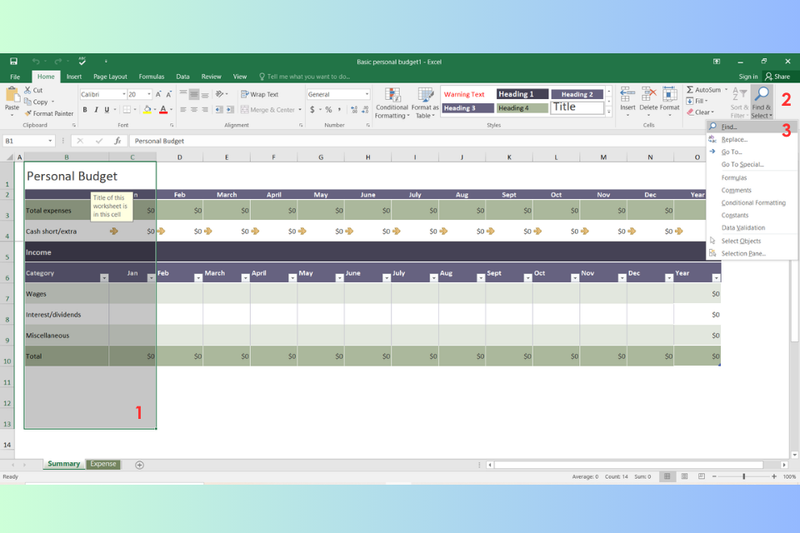This screenshot has height=533, width=800.
Task: Click AutoSum sigma button
Action: (704, 90)
